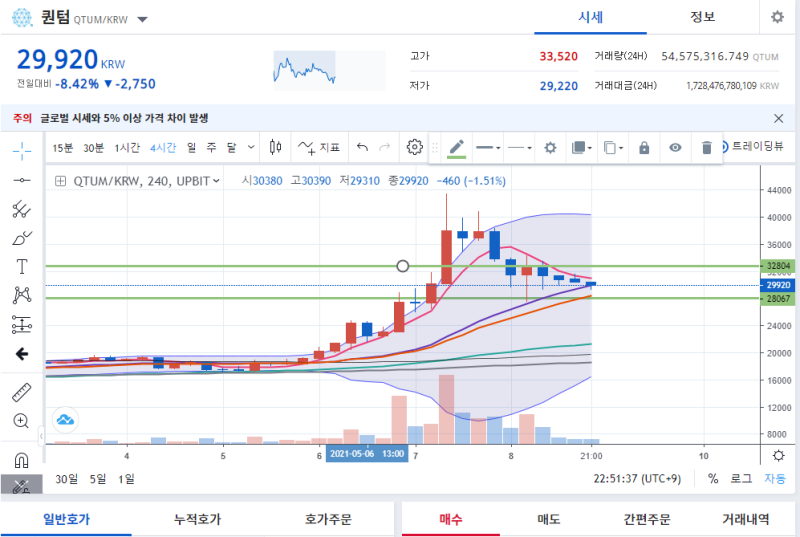This screenshot has height=537, width=800.
Task: Select the ruler measure tool
Action: (21, 392)
